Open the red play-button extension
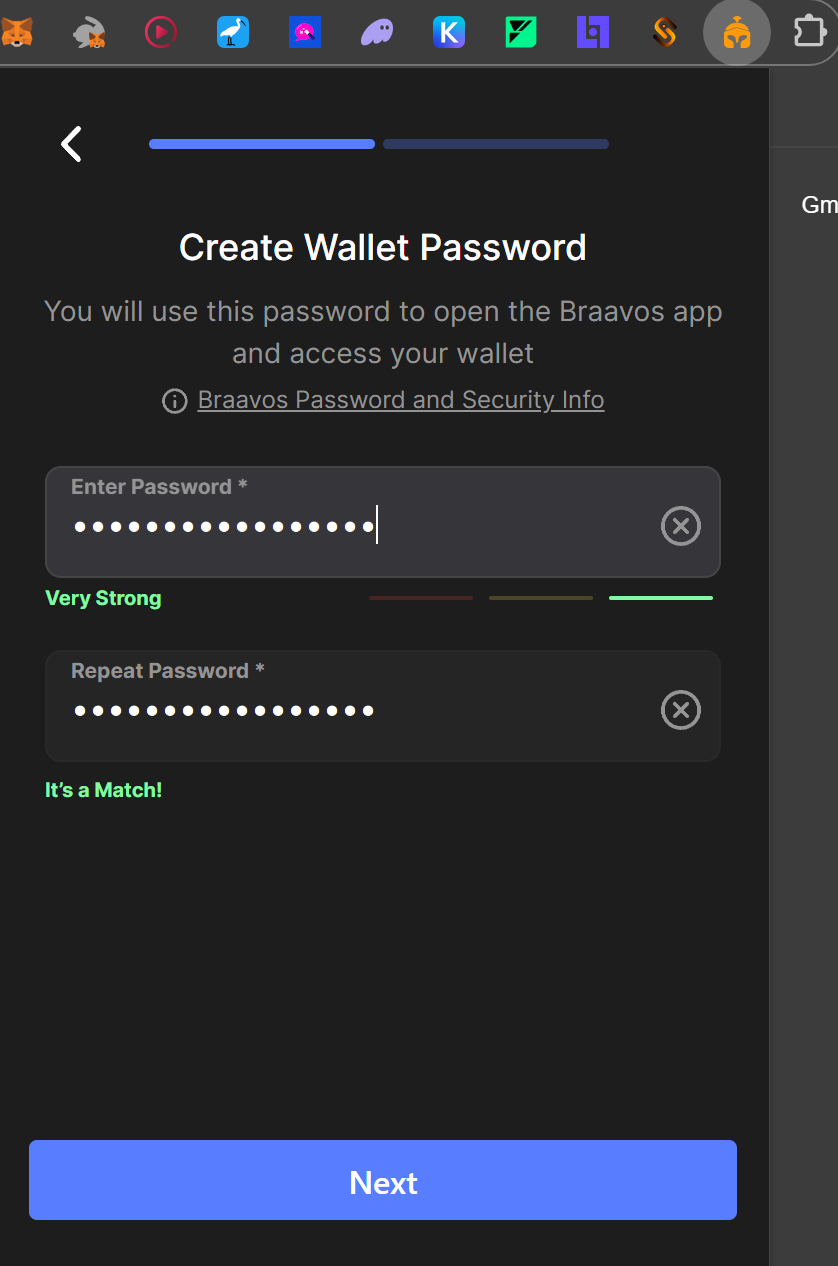Screen dimensions: 838x1266 point(160,31)
